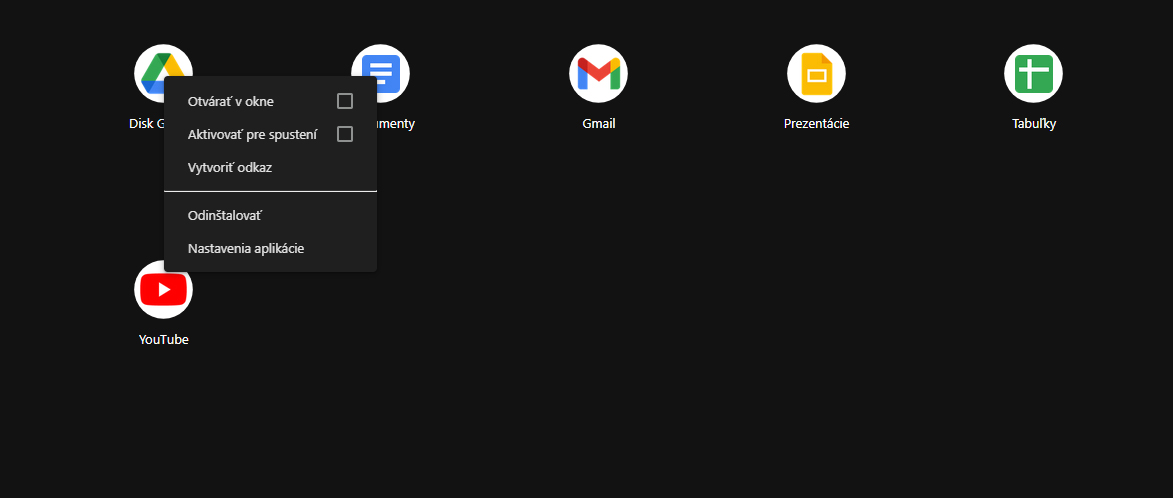Click the Otvárať v okne menu label
Viewport: 1173px width, 498px height.
pos(230,102)
